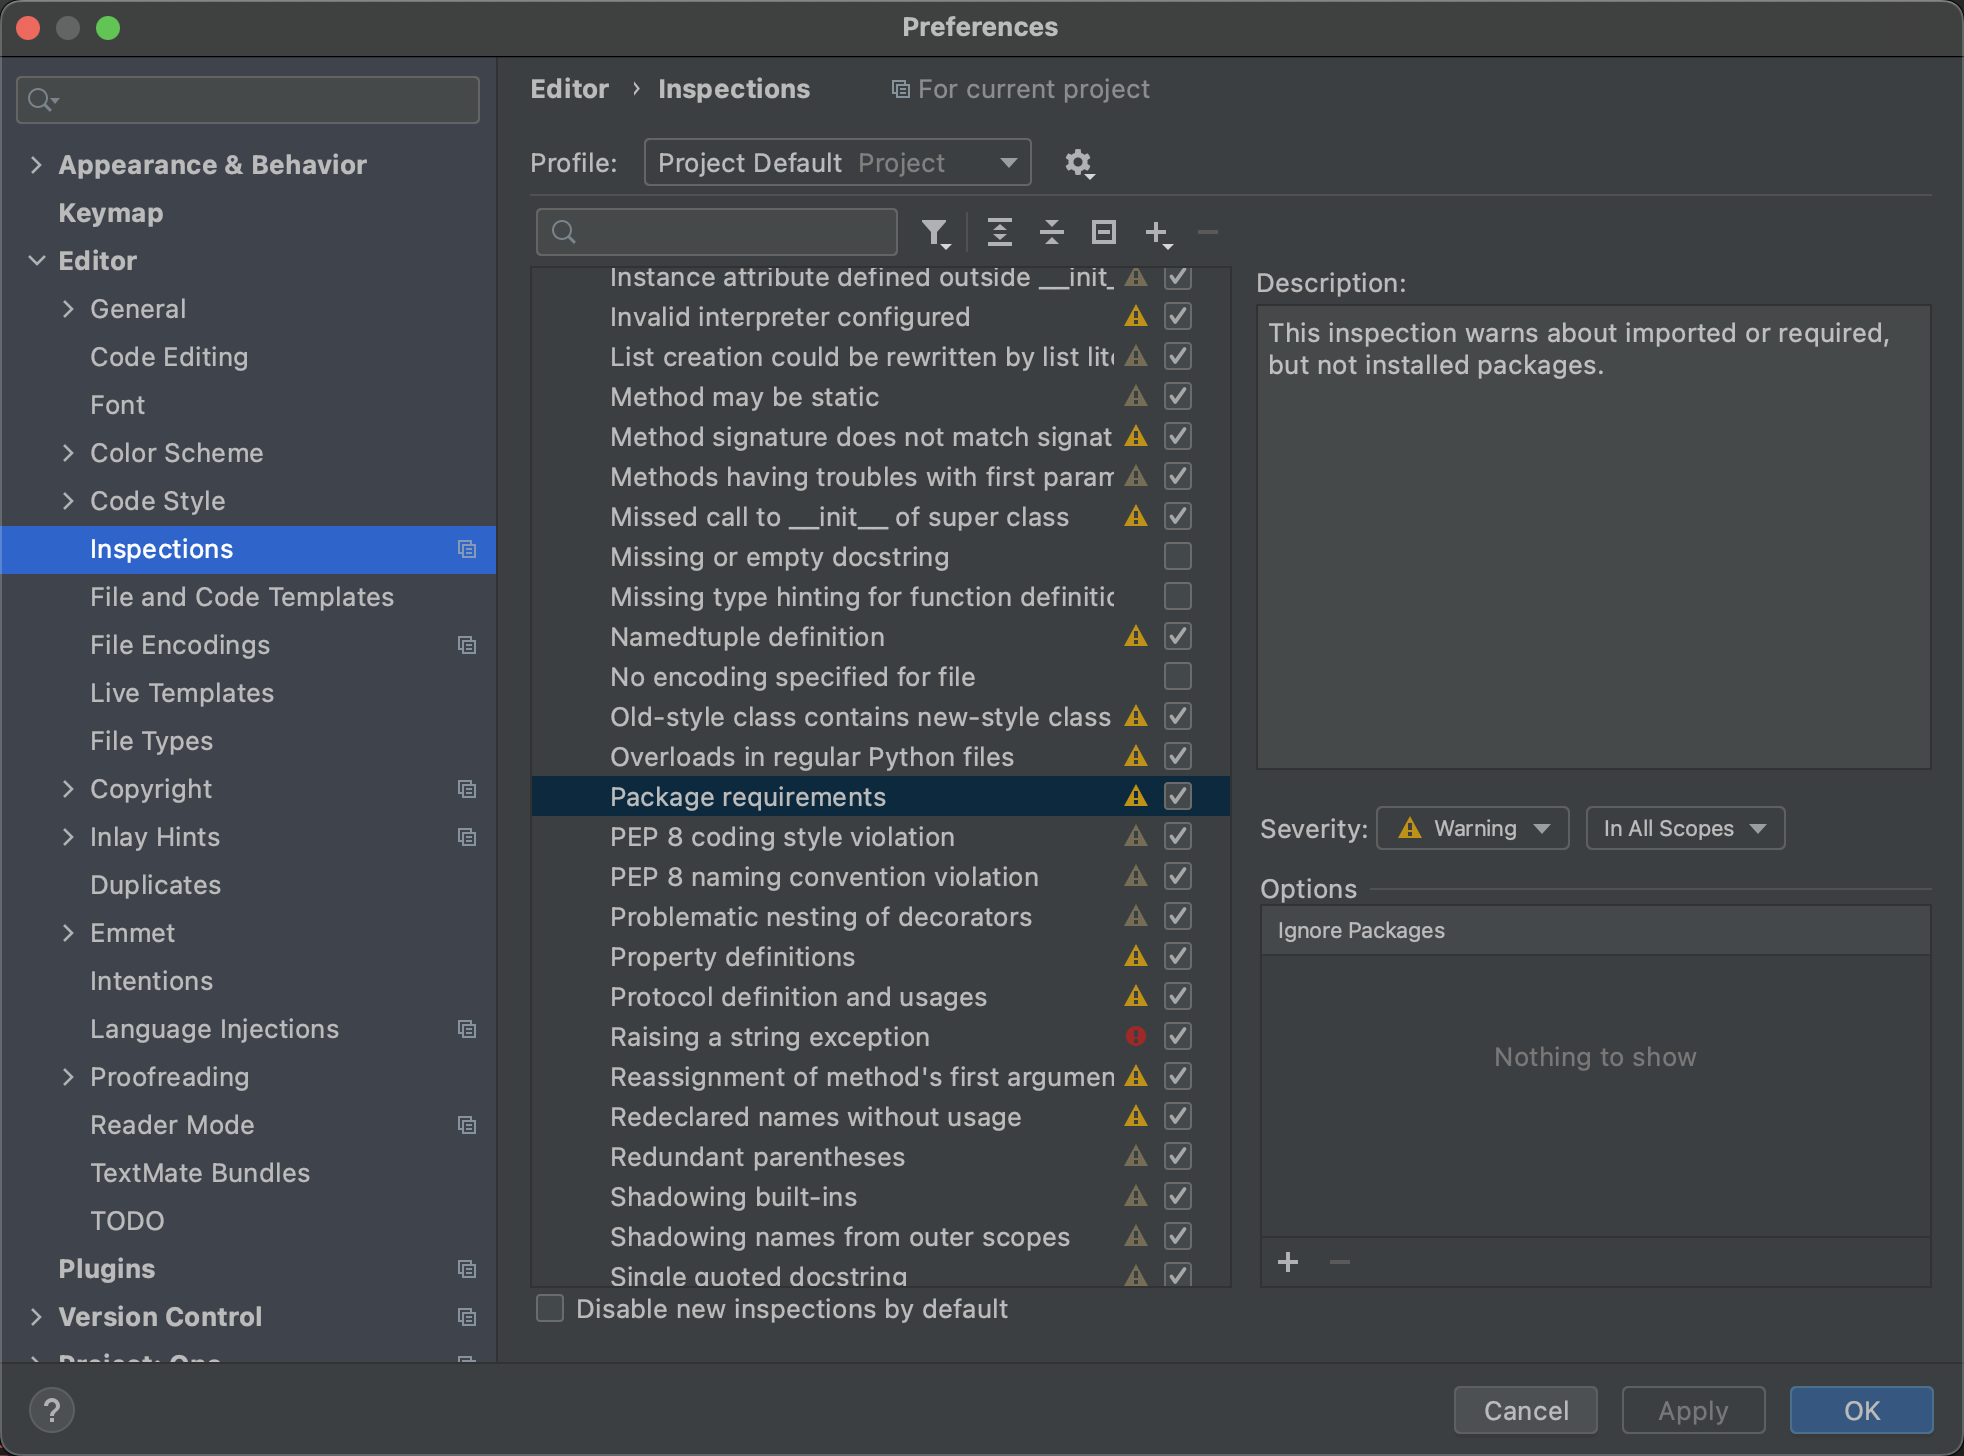1964x1456 pixels.
Task: Click the reset to empty square icon
Action: (1103, 233)
